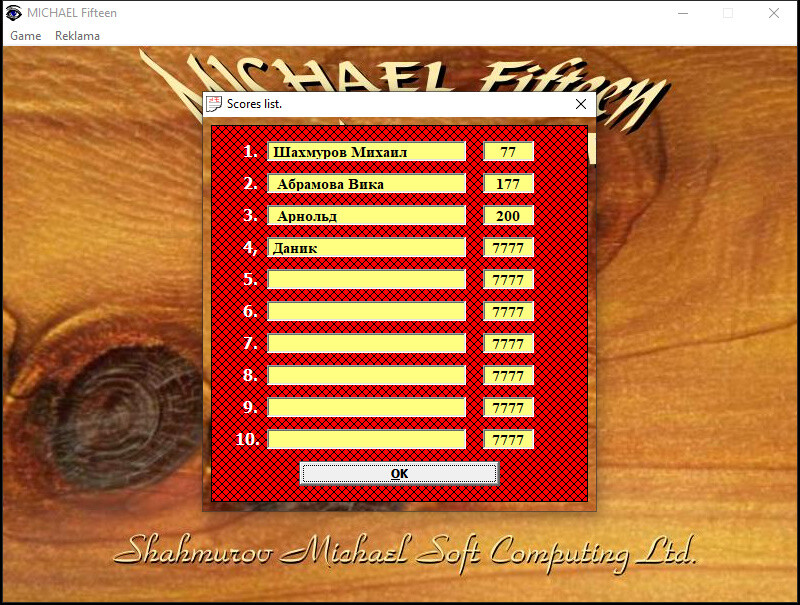Click the 7777 score in row 5
This screenshot has width=800, height=605.
click(508, 280)
